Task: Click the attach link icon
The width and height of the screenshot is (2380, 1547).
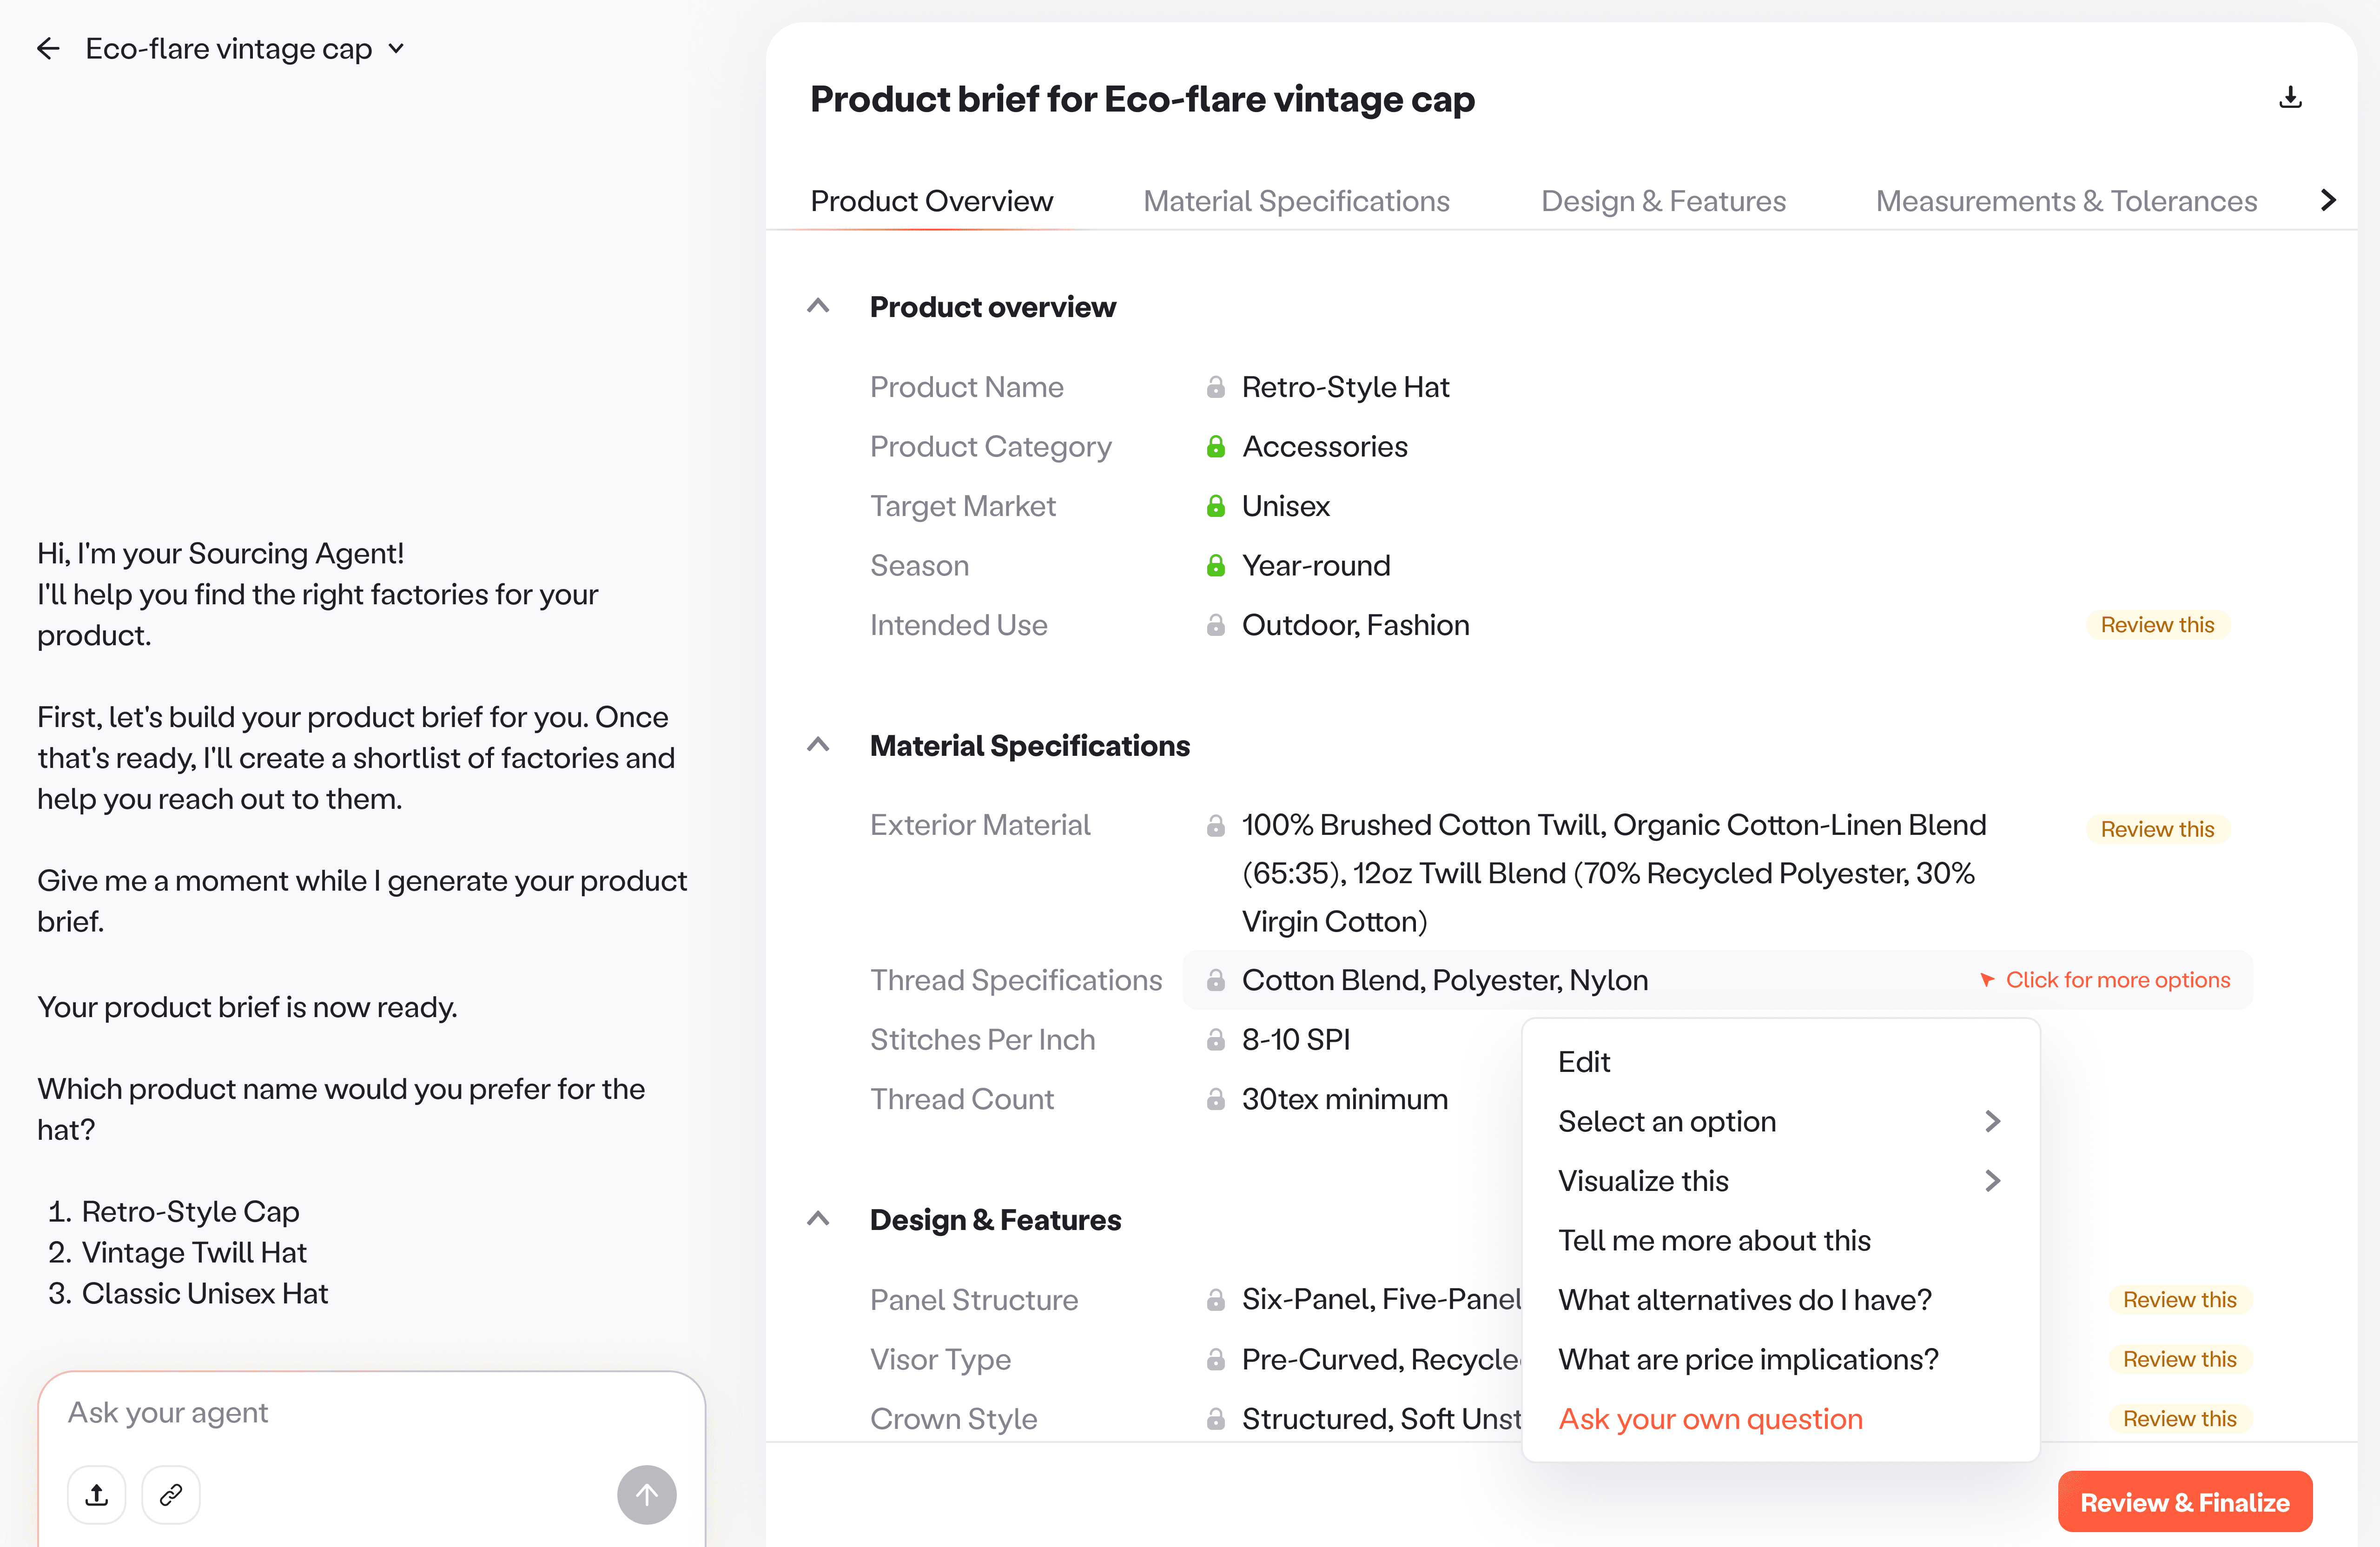Action: (x=171, y=1494)
